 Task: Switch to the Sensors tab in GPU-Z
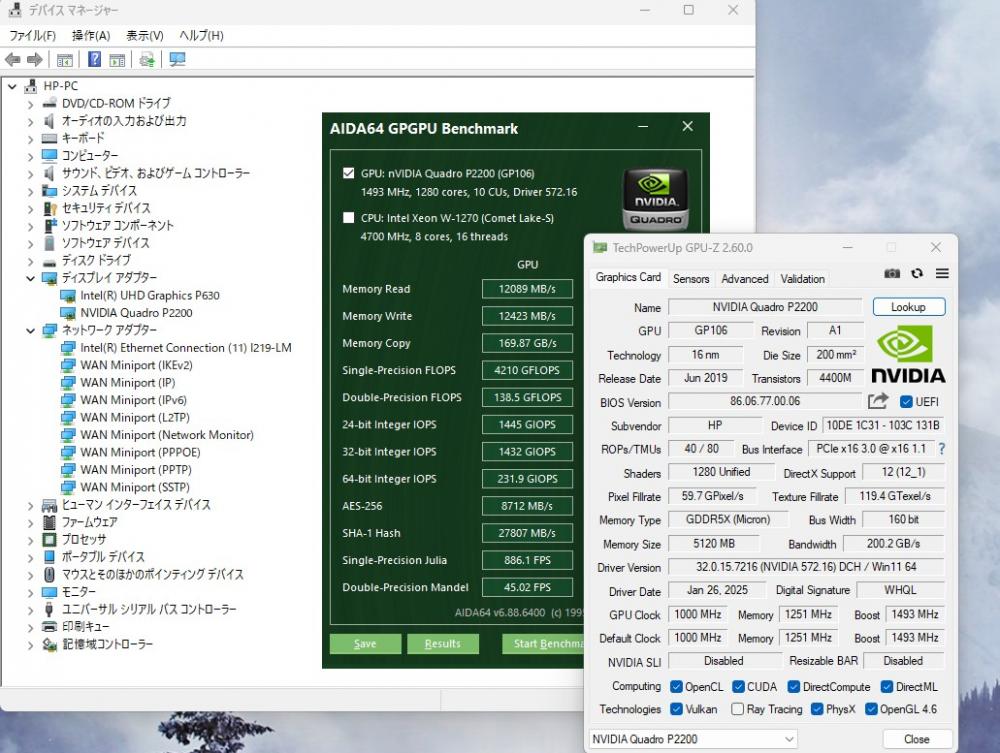[691, 279]
